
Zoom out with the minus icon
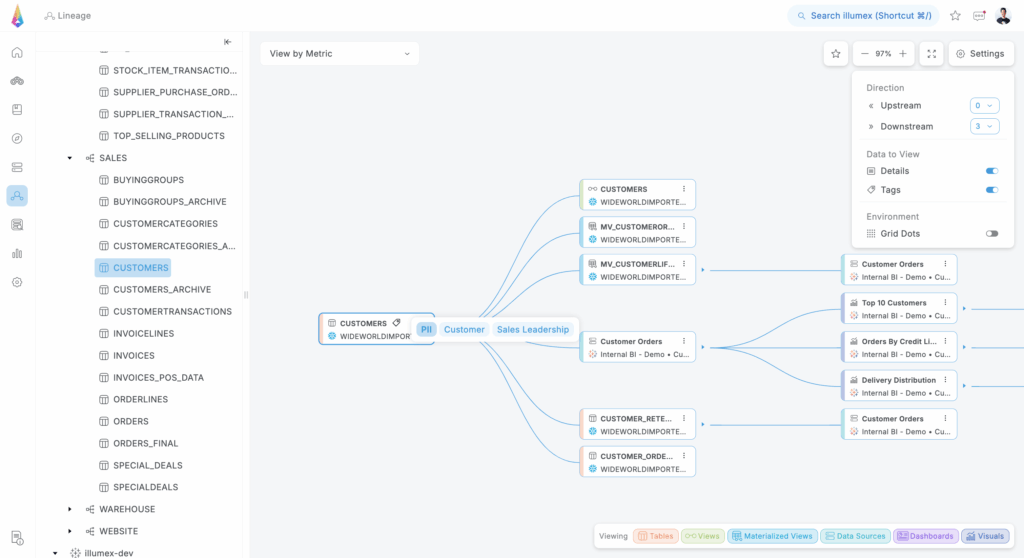coord(864,54)
